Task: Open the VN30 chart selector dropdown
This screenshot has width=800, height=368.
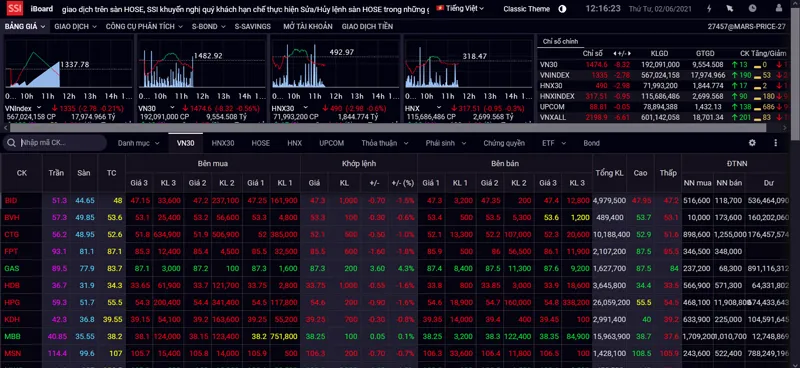Action: 172,108
